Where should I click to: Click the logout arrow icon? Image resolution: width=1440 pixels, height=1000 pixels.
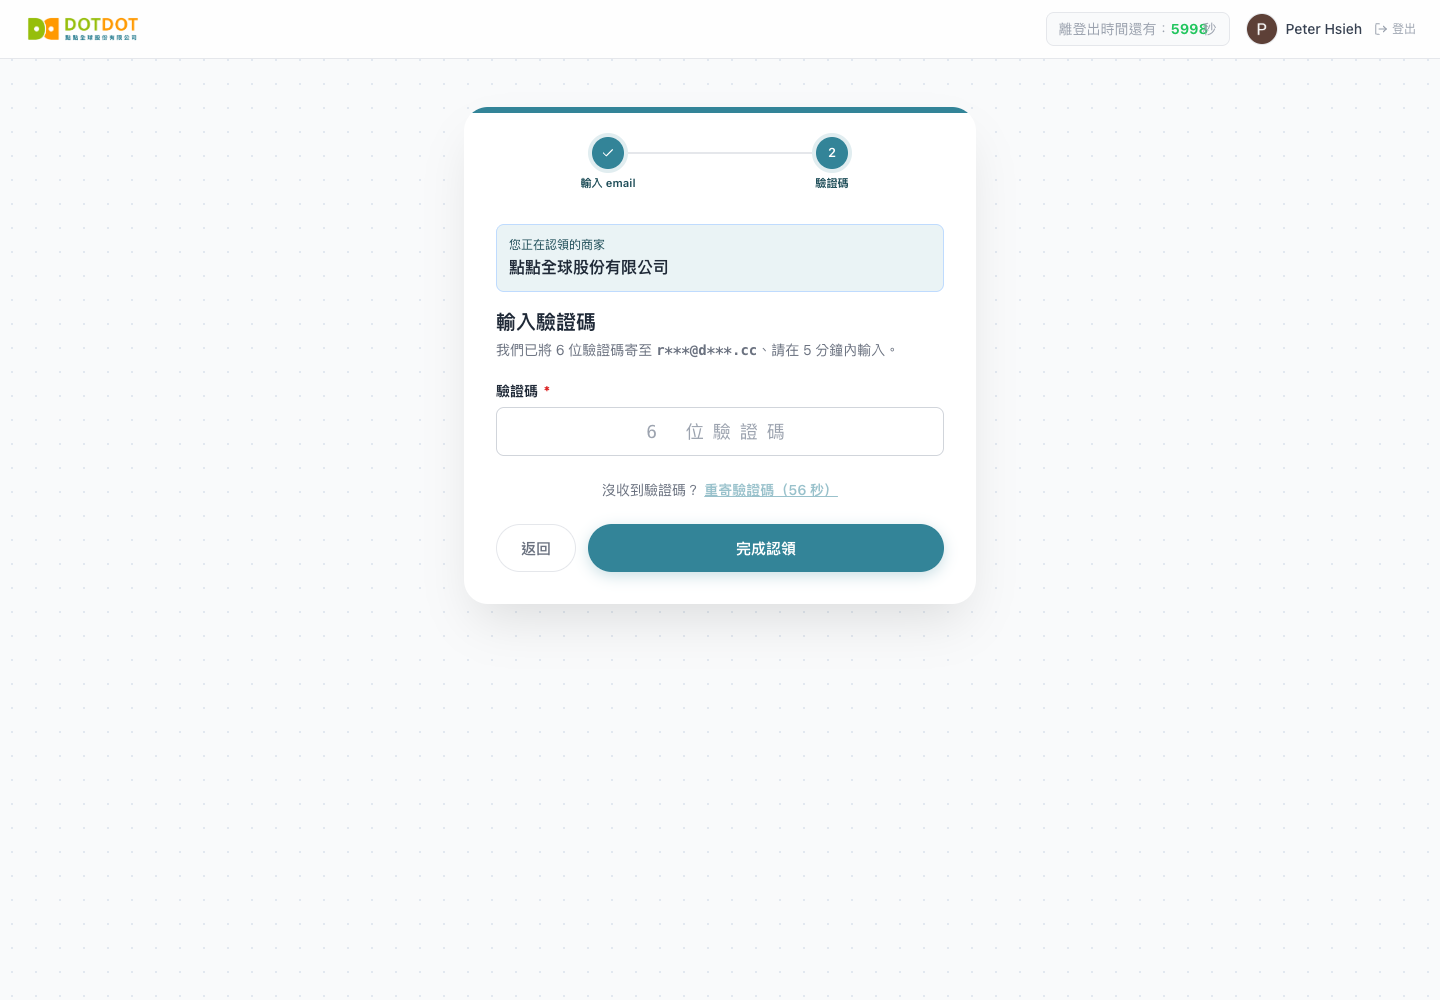click(1381, 29)
